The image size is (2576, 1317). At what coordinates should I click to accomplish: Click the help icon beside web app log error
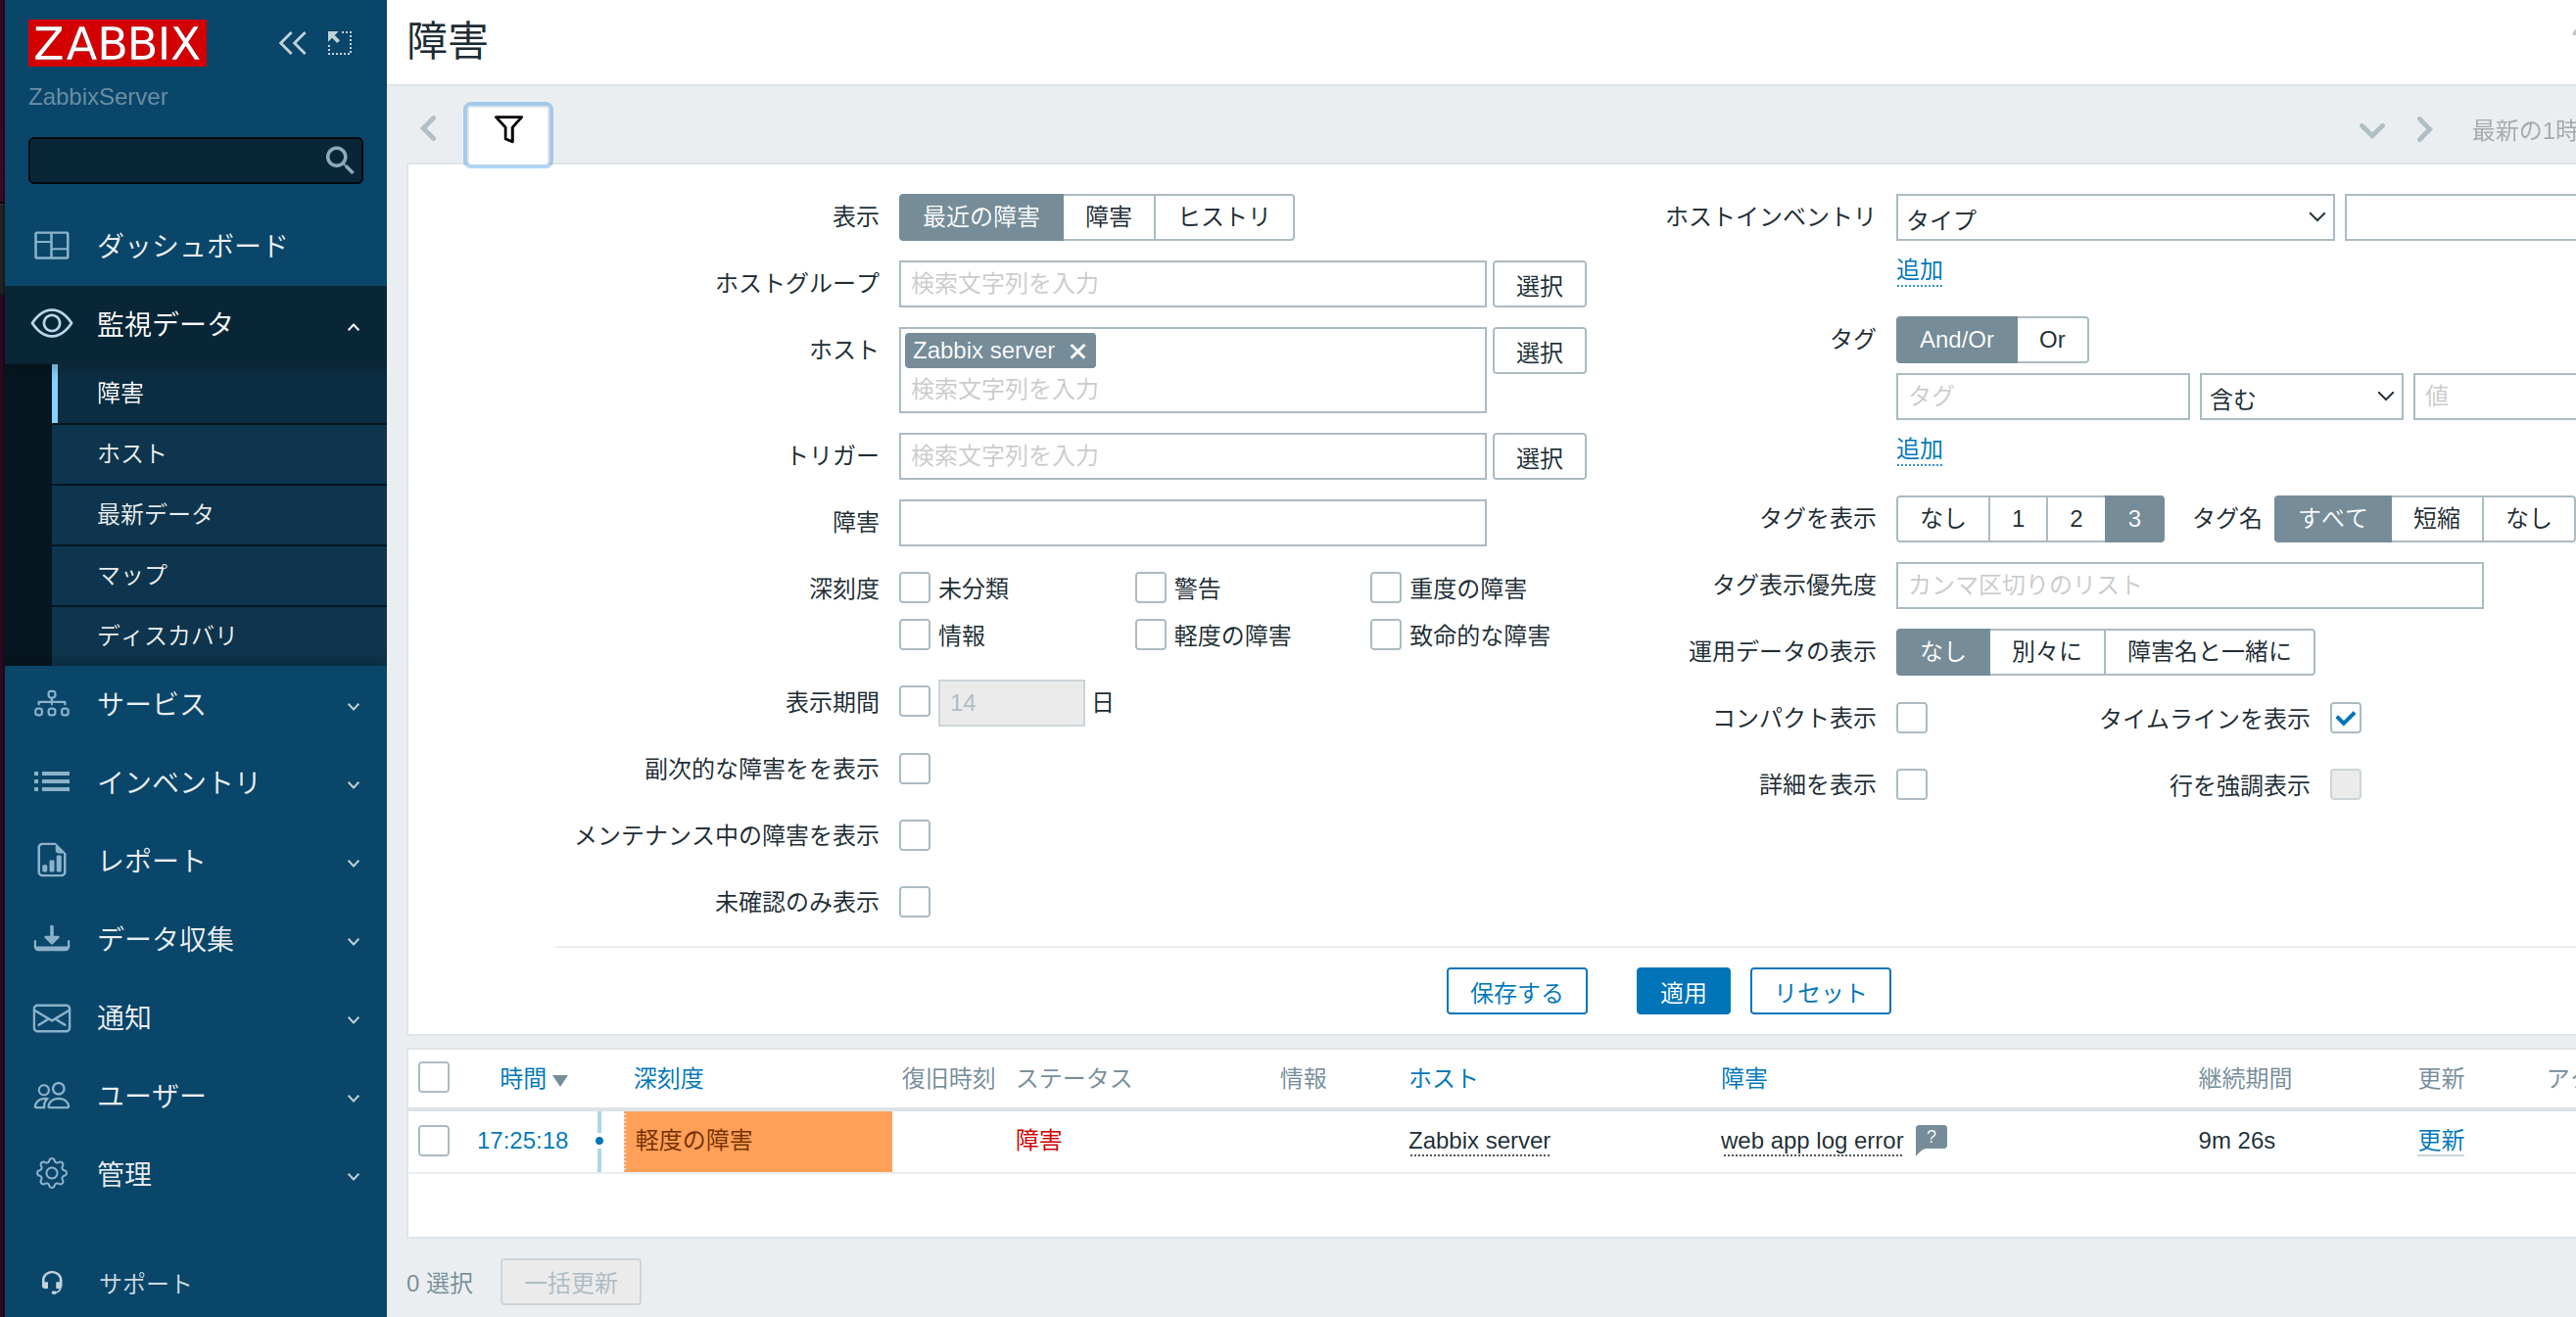[x=1931, y=1138]
